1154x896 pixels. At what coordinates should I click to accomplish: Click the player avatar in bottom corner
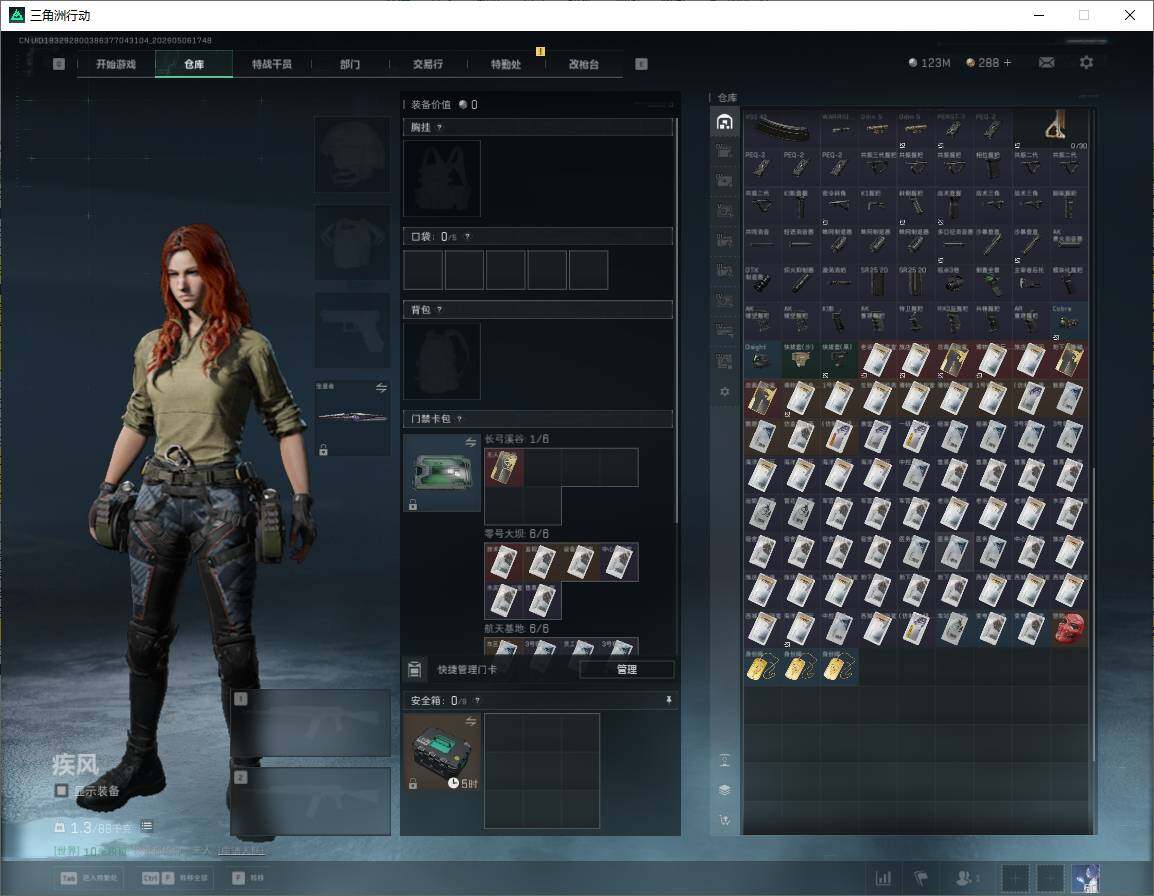(1086, 878)
